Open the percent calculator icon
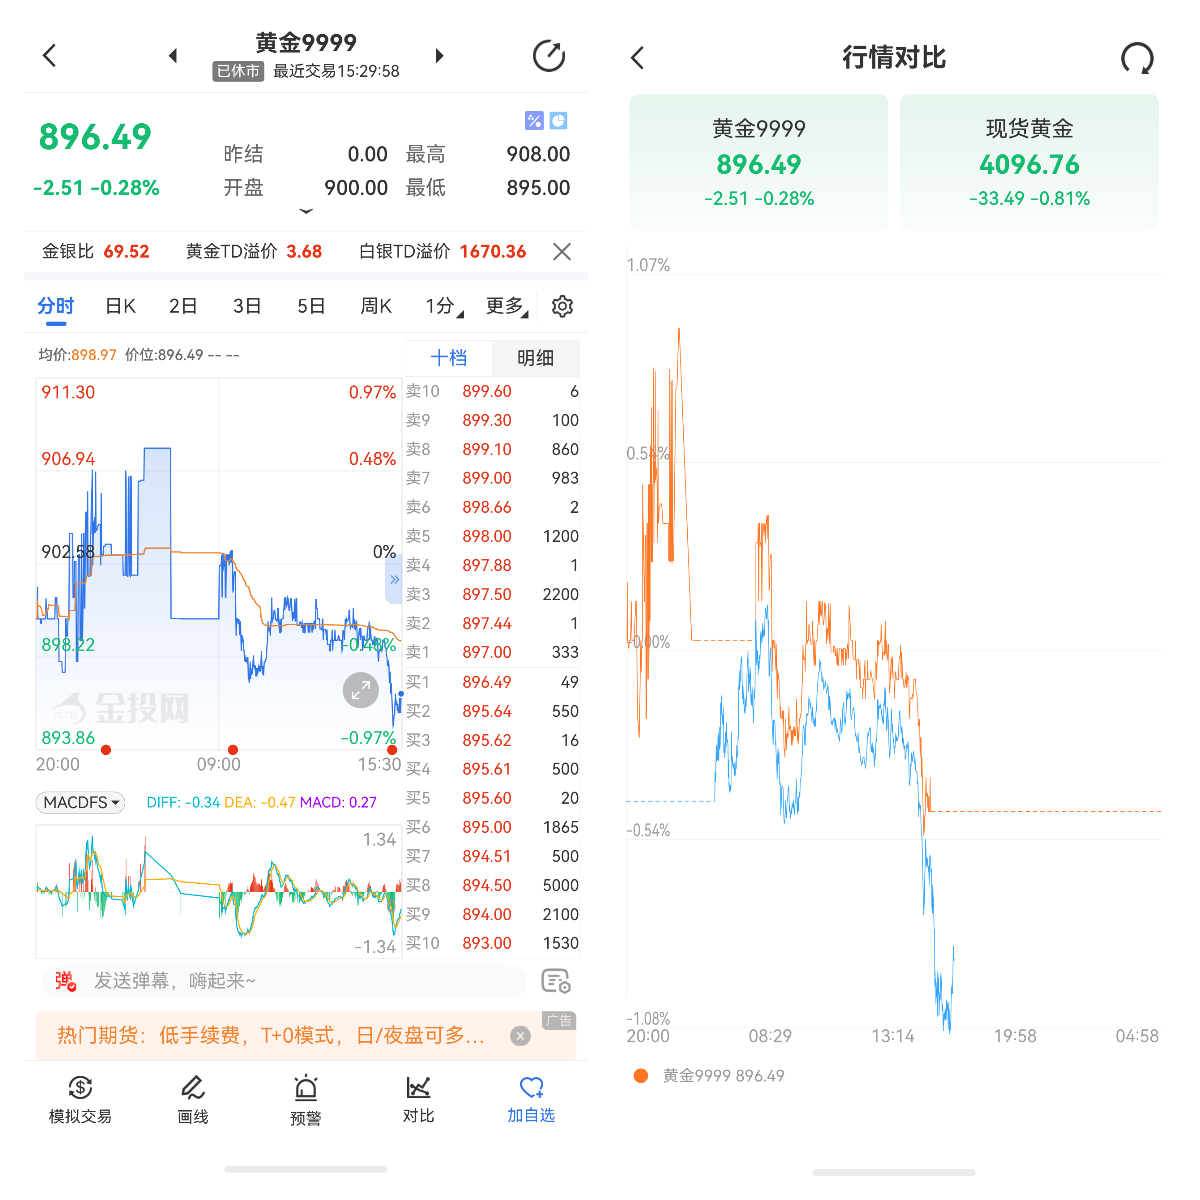 [534, 121]
